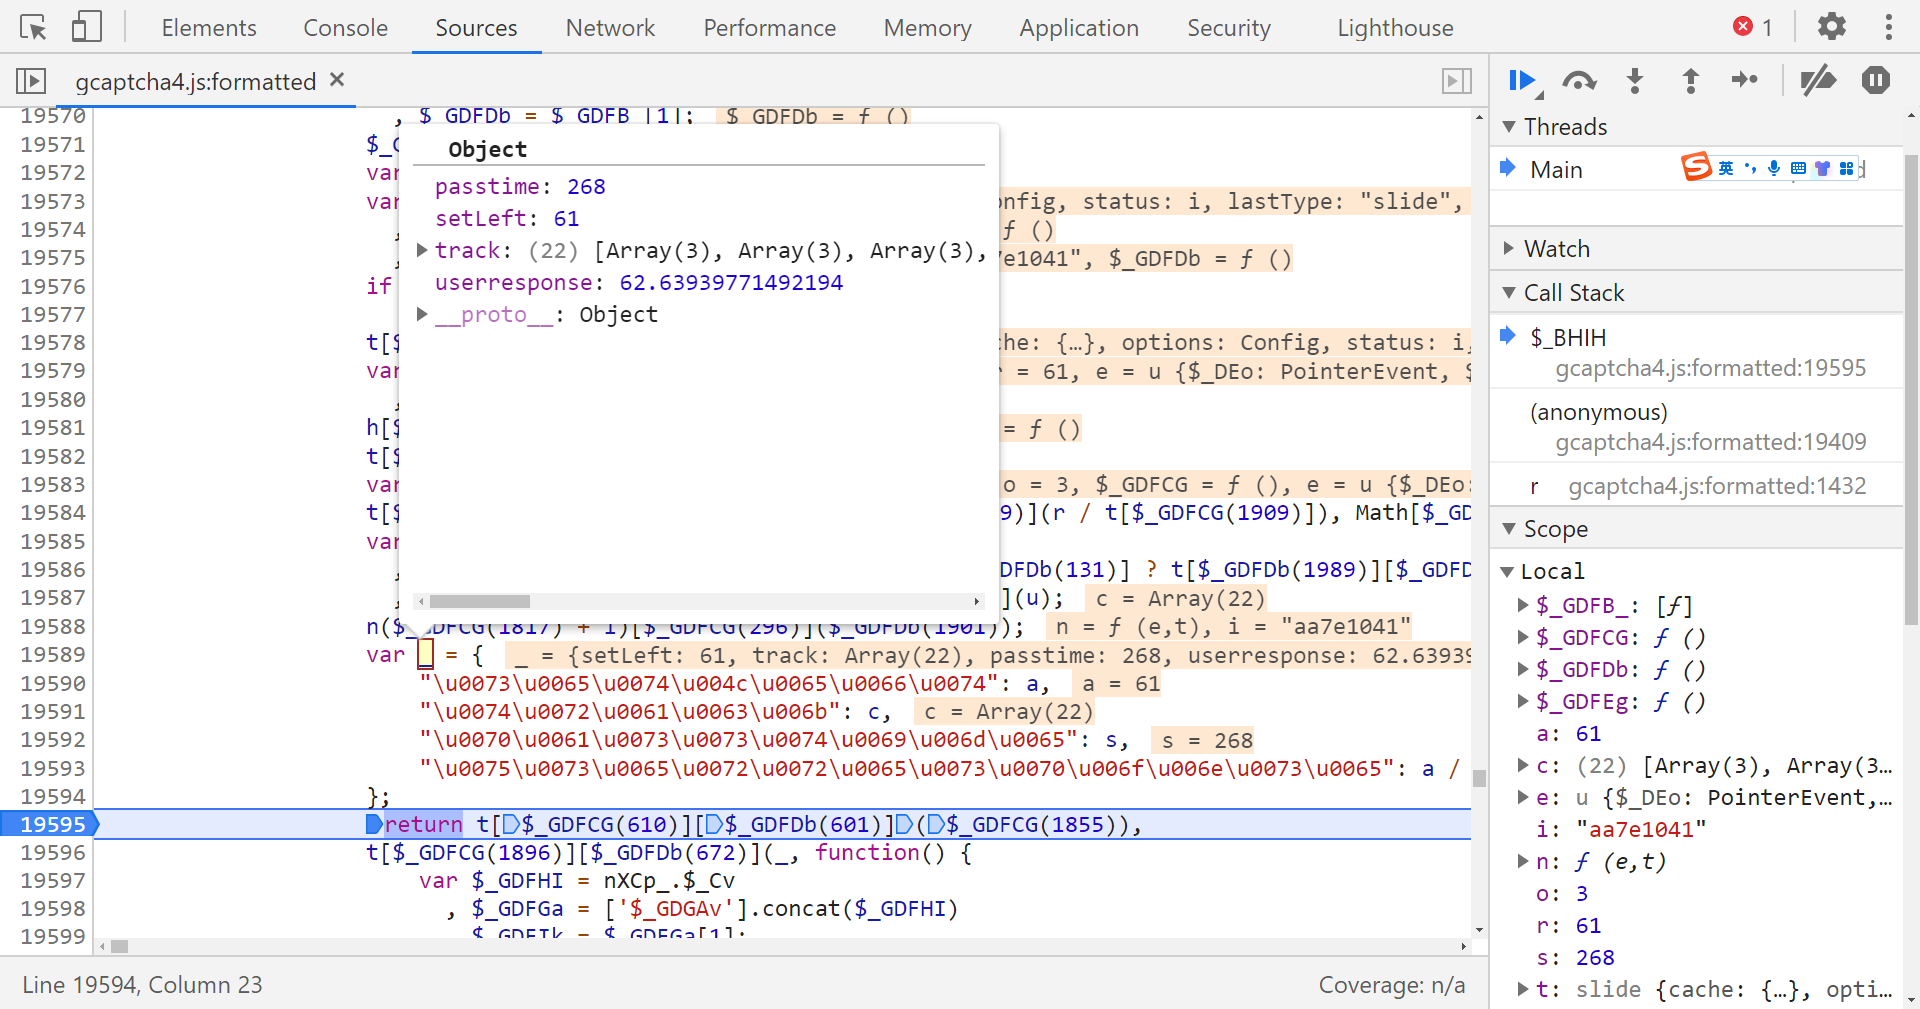Switch to the Performance tab

coord(769,28)
